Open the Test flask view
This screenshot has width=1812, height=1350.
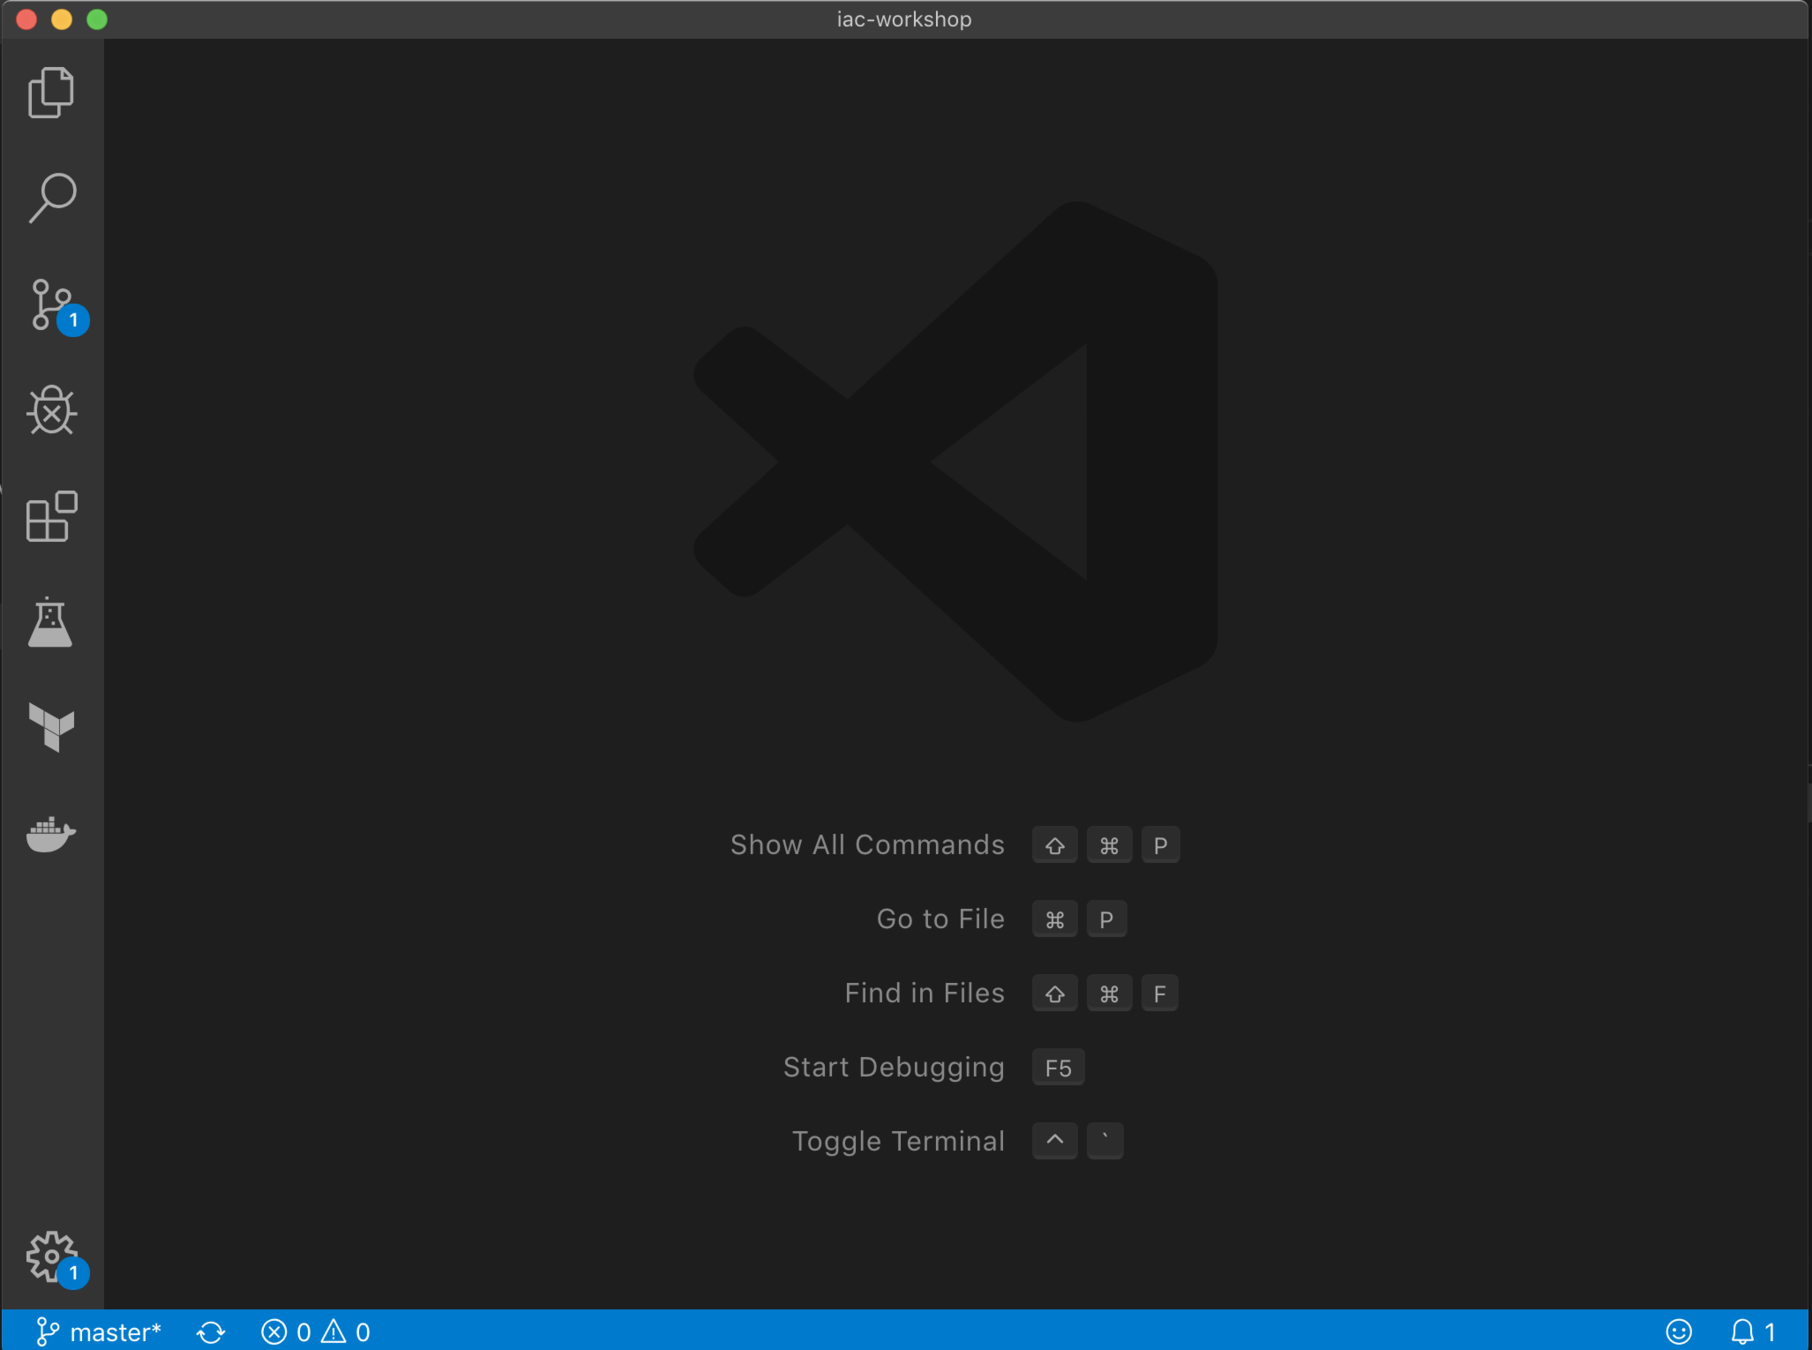pos(50,622)
